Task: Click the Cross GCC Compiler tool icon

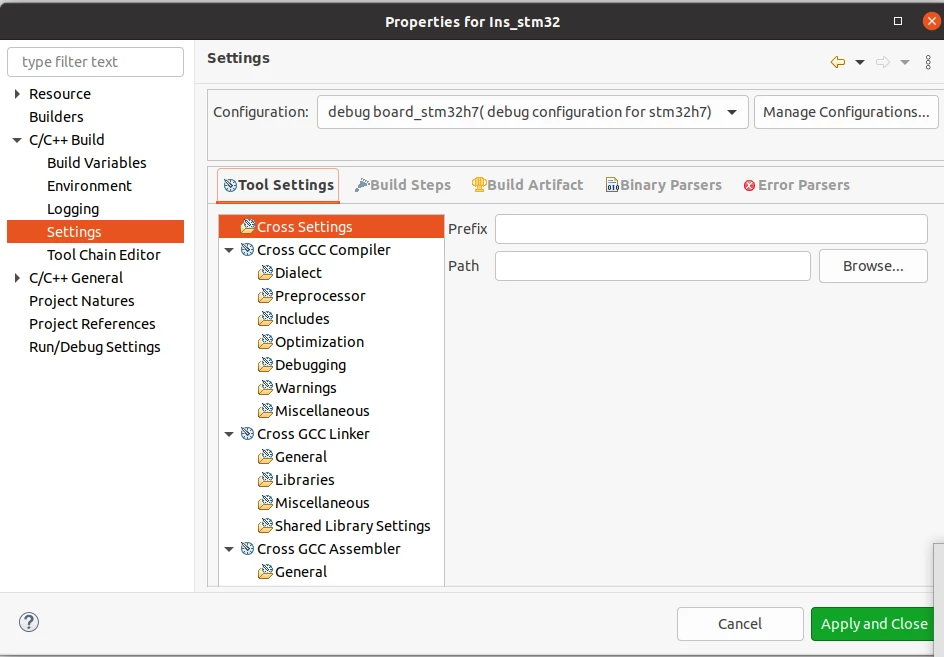Action: (247, 249)
